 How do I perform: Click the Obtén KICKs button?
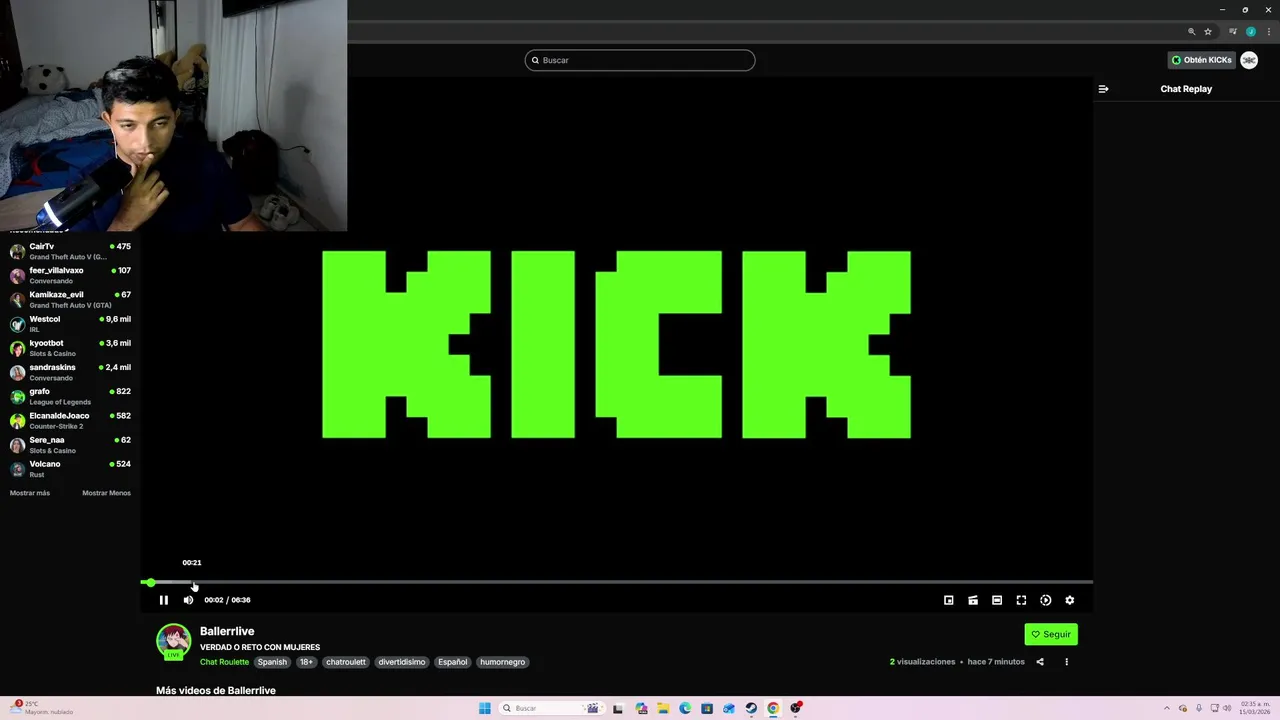[1202, 60]
